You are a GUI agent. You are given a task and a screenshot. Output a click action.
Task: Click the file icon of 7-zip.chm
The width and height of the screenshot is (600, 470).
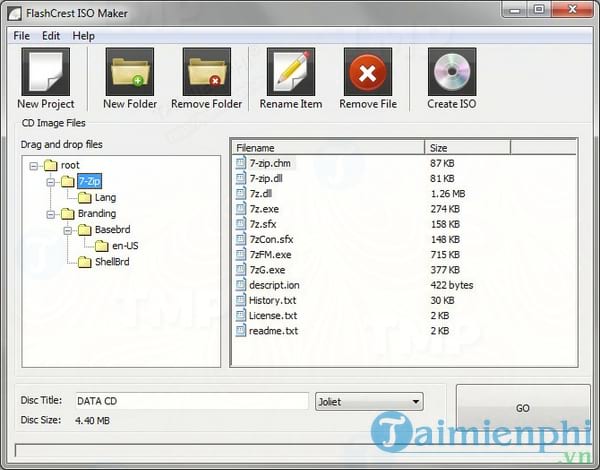240,163
